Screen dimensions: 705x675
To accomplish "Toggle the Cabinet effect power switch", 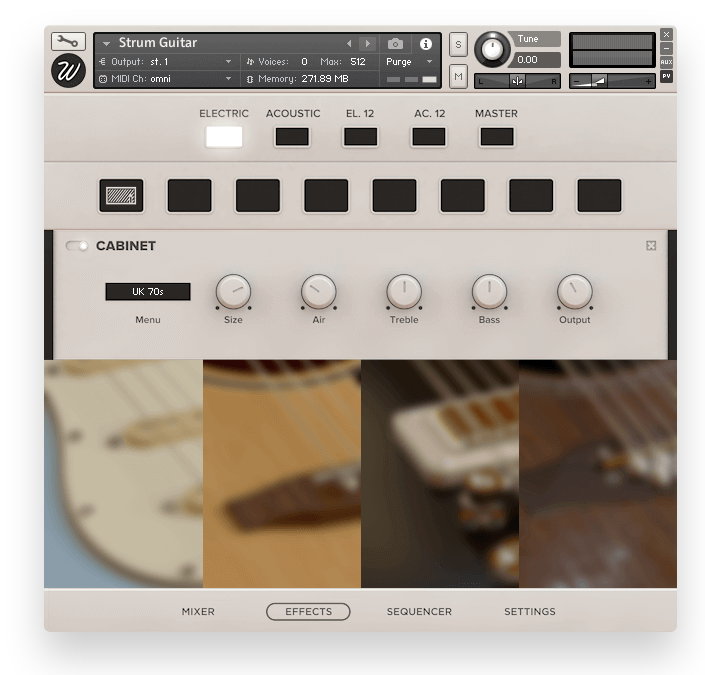I will [x=77, y=246].
